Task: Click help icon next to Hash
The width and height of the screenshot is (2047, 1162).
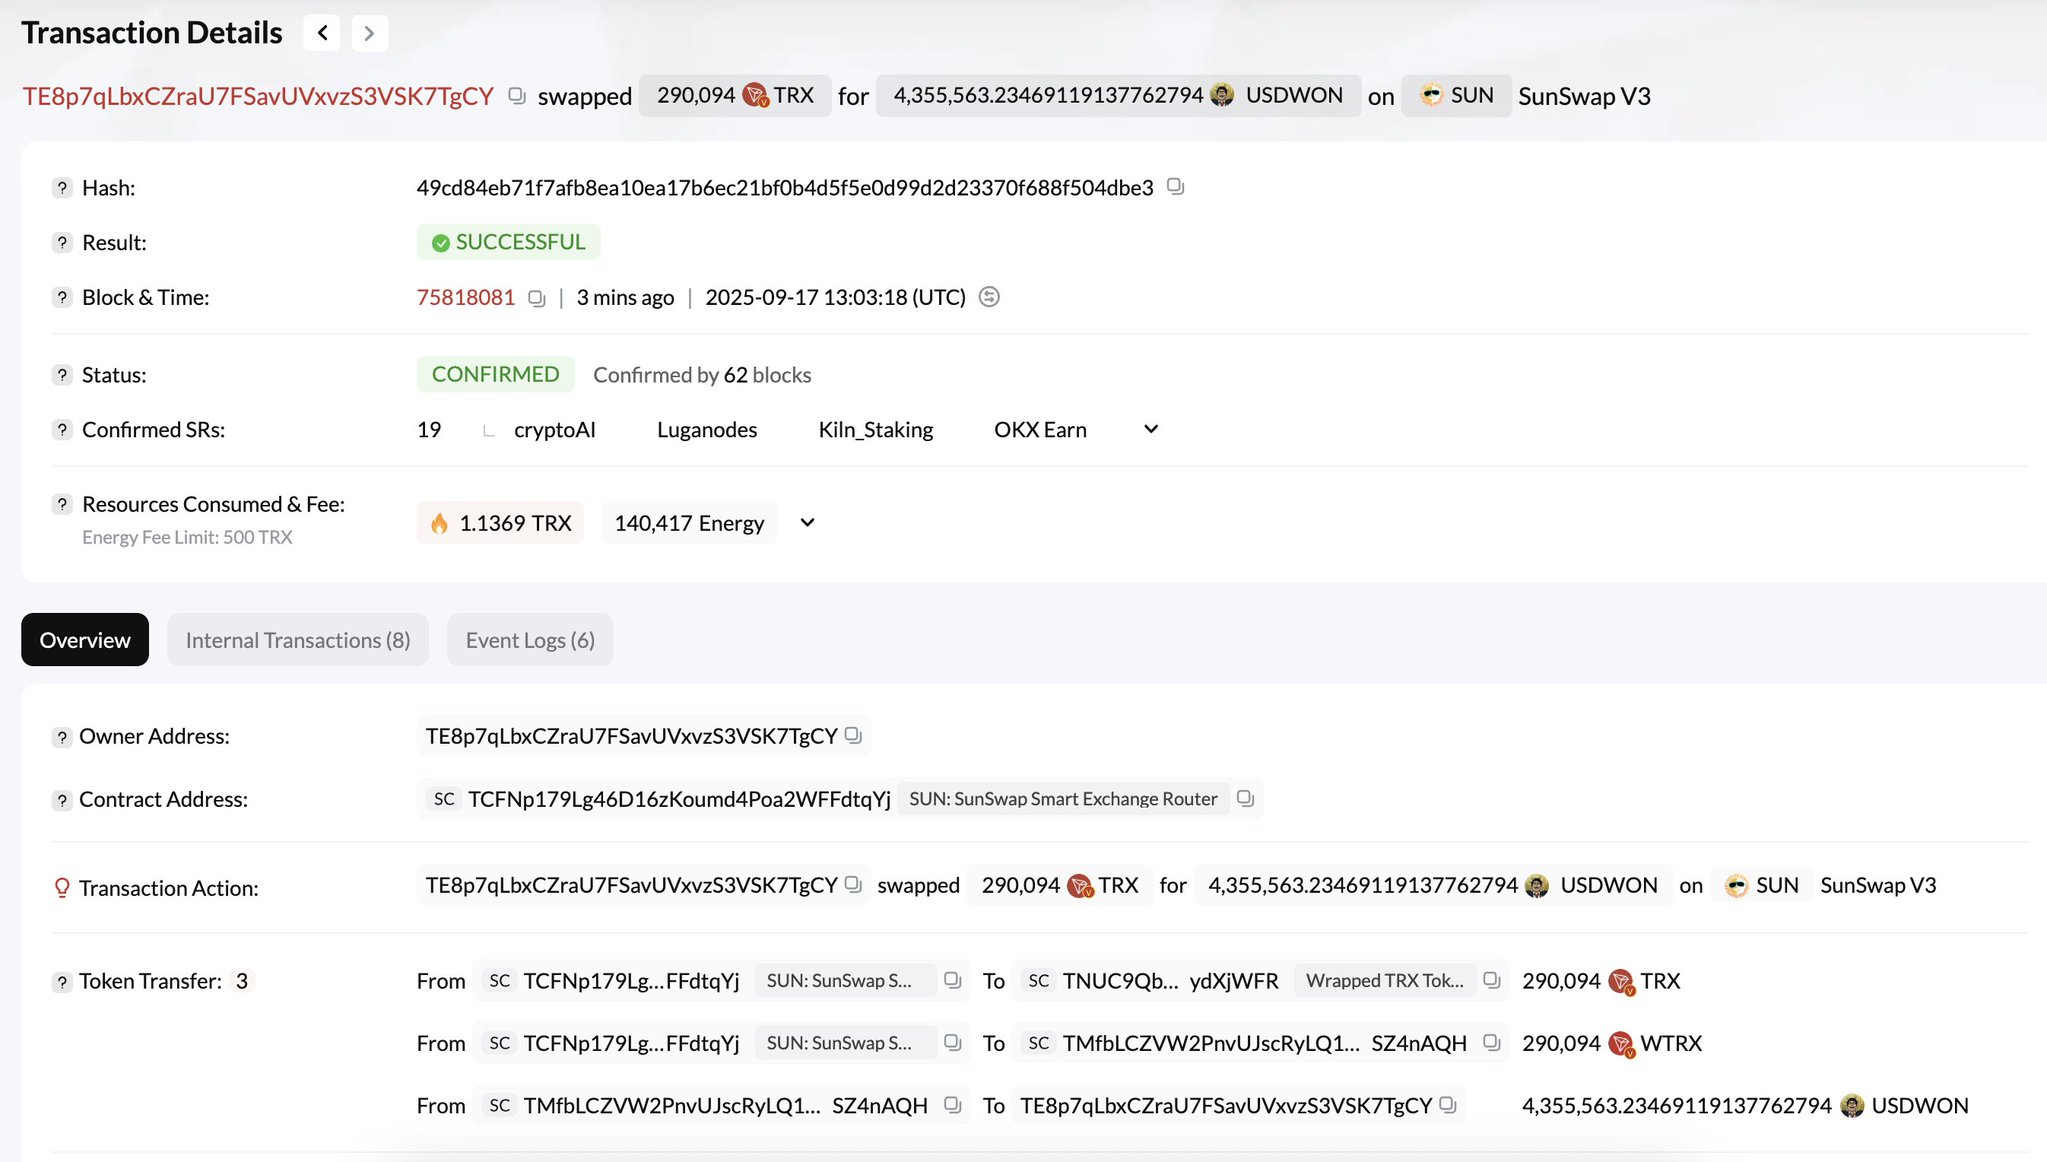Action: coord(62,188)
